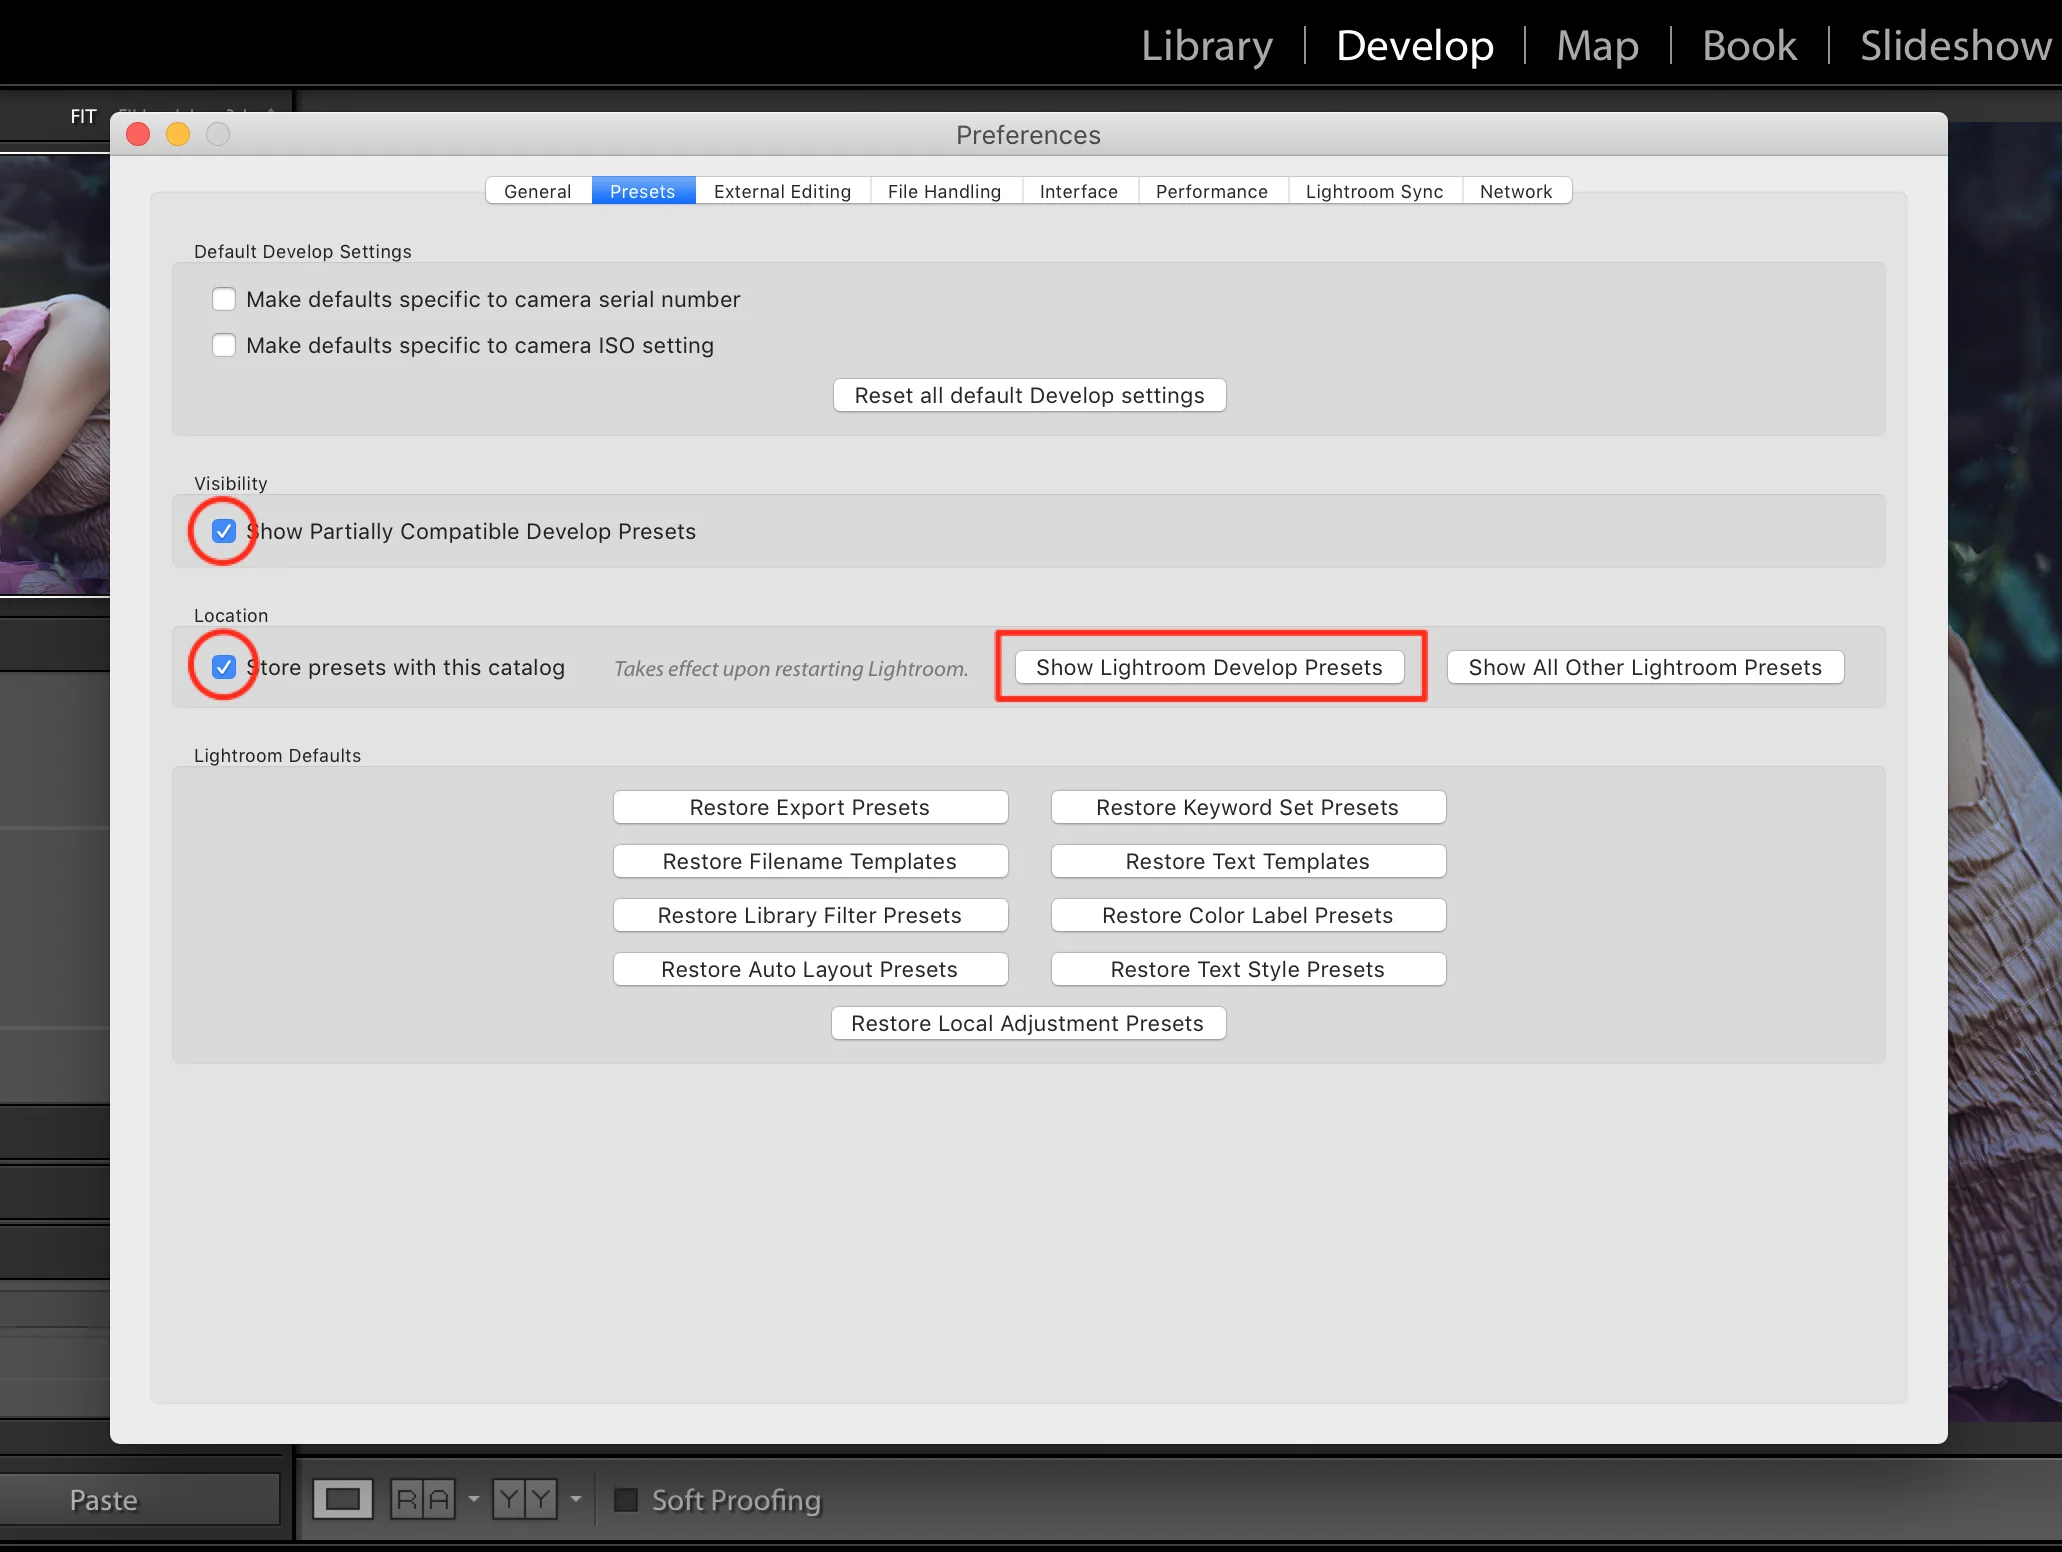Open the Before/After view dropdown

573,1499
